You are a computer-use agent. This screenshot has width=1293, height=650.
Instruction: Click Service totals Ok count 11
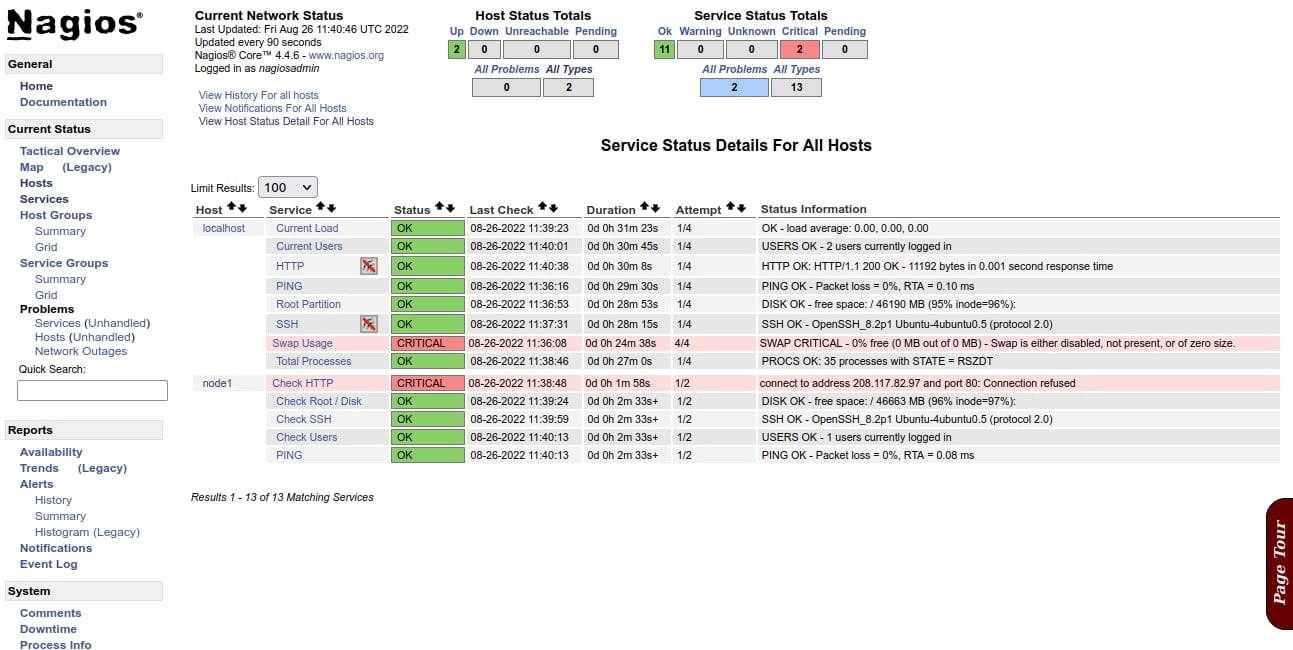point(665,49)
